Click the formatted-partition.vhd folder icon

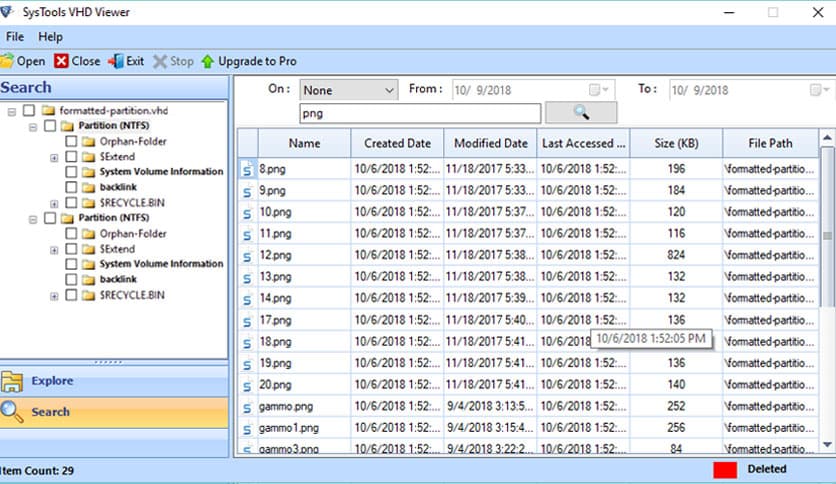[49, 110]
